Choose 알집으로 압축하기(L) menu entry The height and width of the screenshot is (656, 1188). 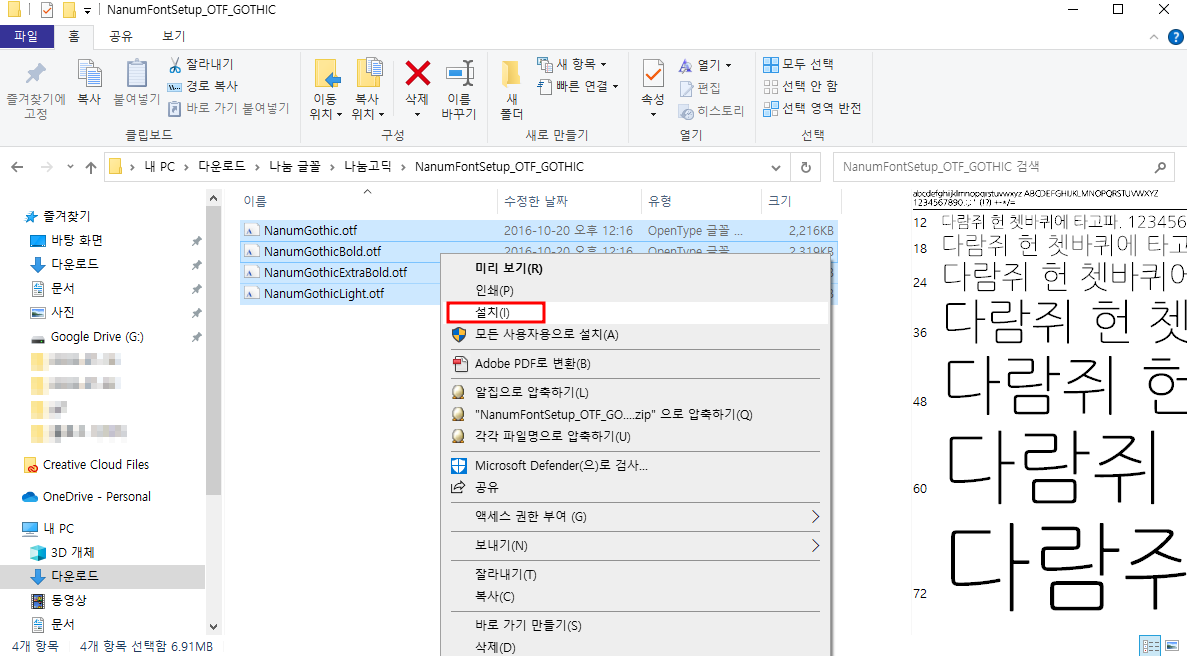click(635, 392)
